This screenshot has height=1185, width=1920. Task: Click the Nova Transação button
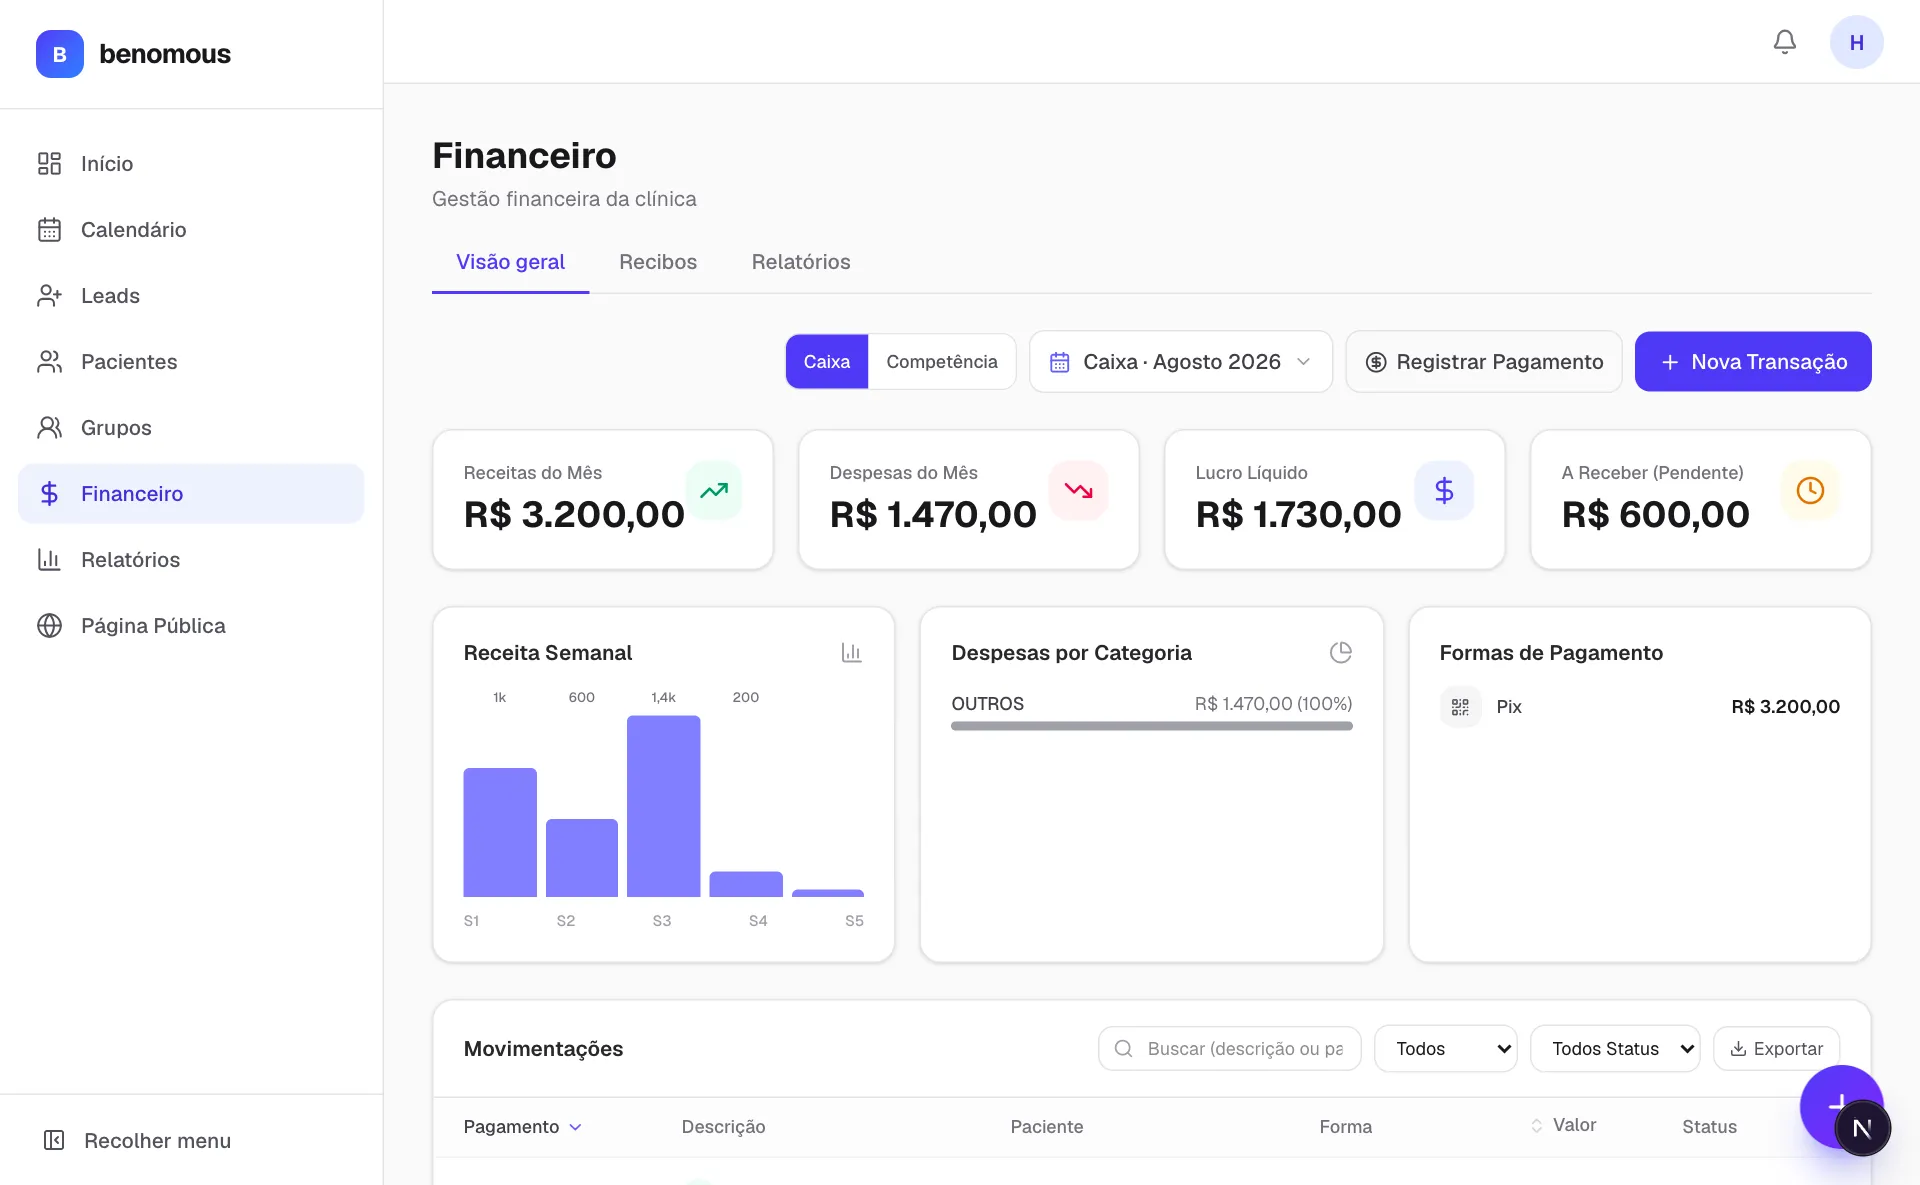(1753, 362)
